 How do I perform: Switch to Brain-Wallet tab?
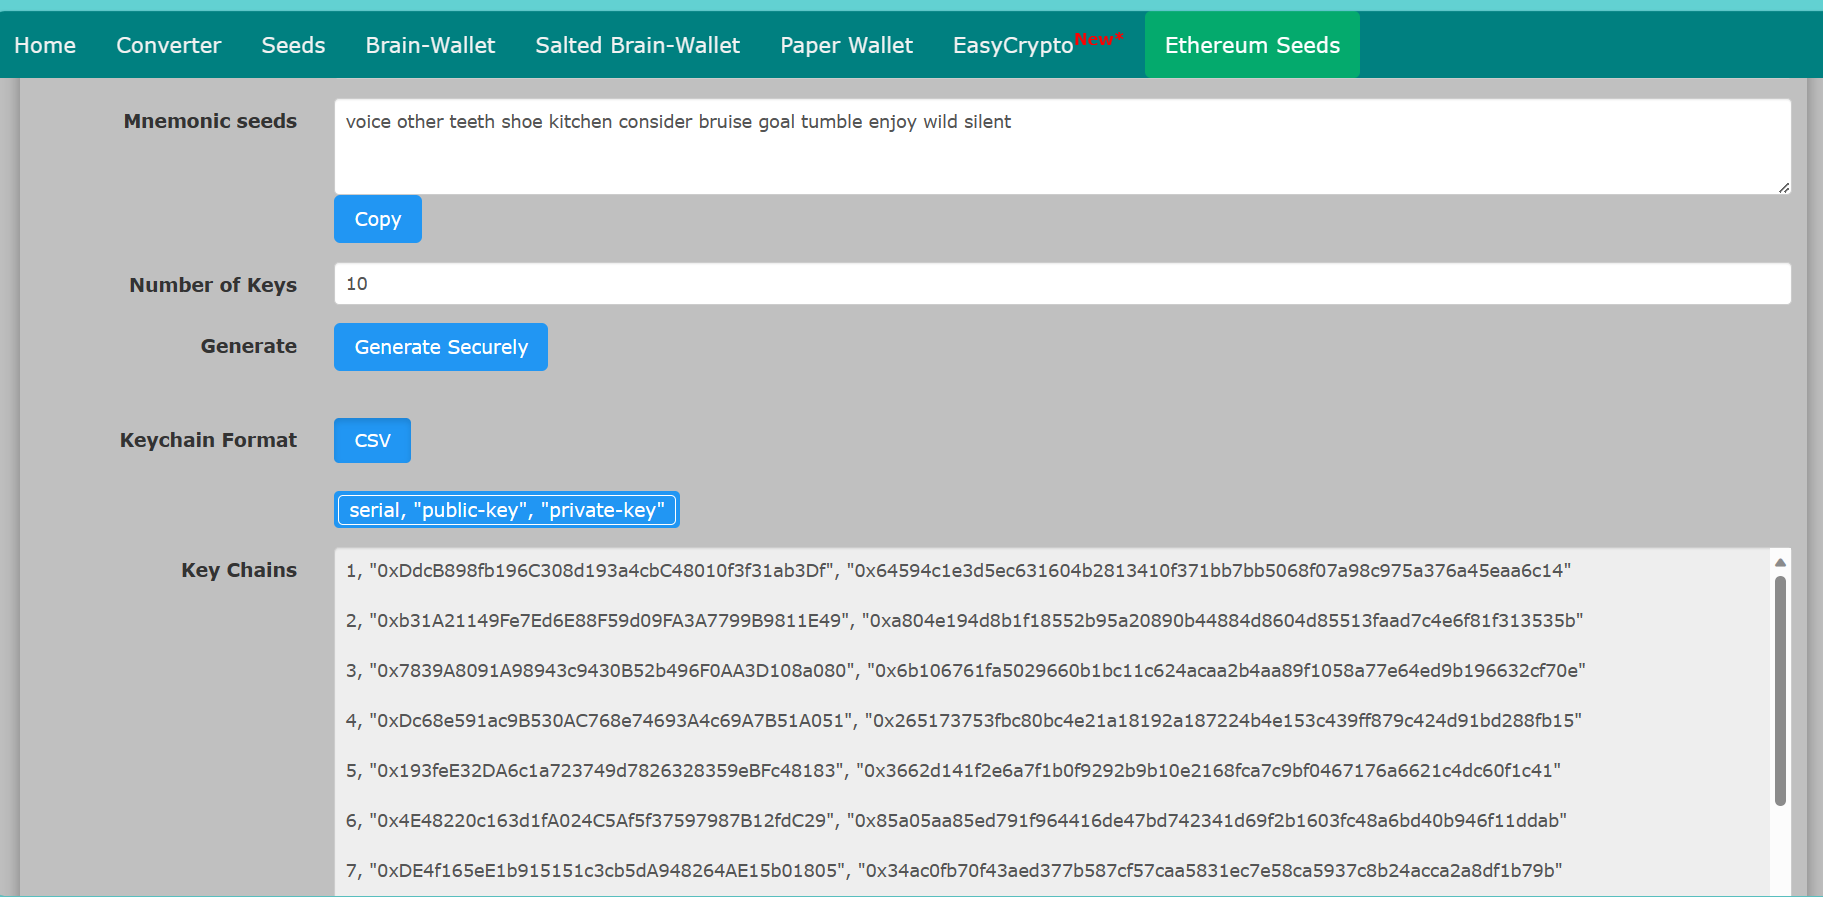[430, 45]
